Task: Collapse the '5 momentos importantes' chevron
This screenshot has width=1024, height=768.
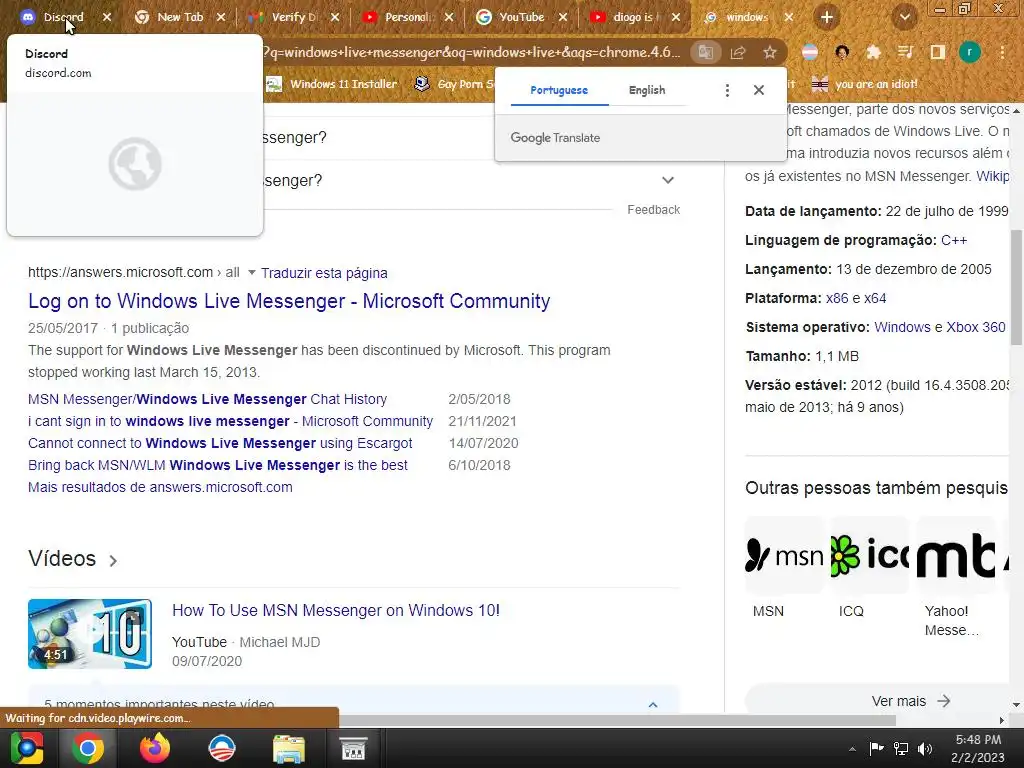Action: 652,705
